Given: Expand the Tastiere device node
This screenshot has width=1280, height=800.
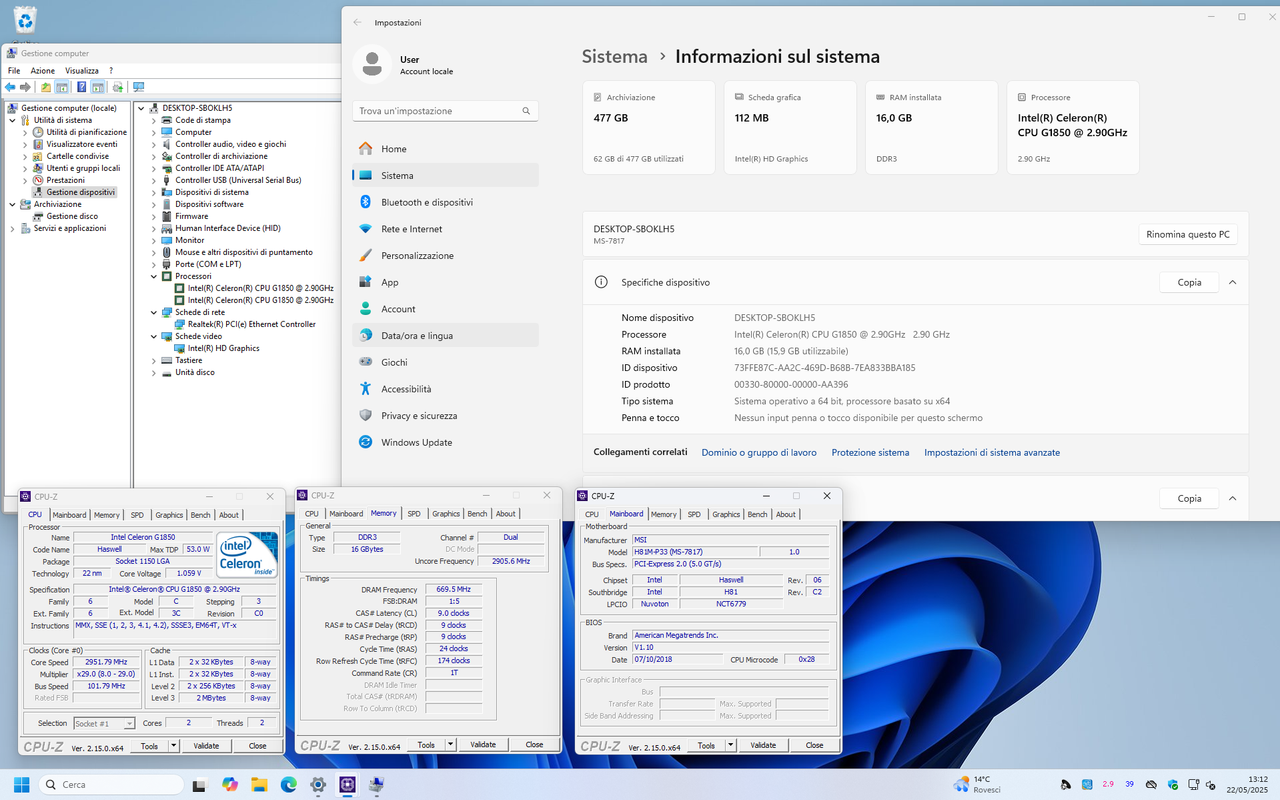Looking at the screenshot, I should 154,360.
